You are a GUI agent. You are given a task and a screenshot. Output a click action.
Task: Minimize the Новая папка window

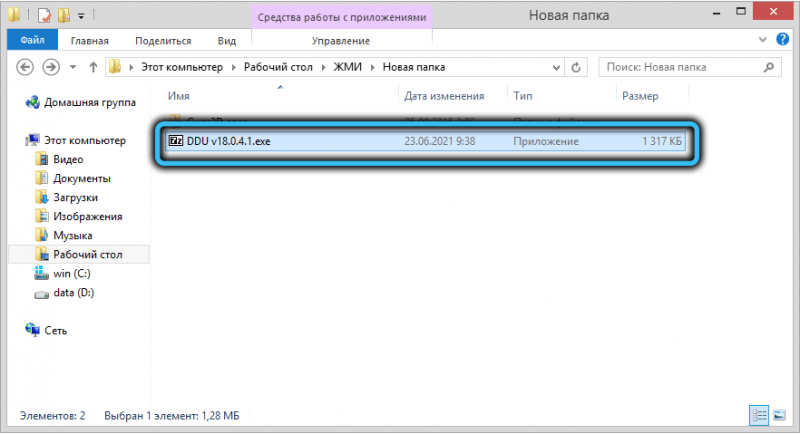point(716,13)
